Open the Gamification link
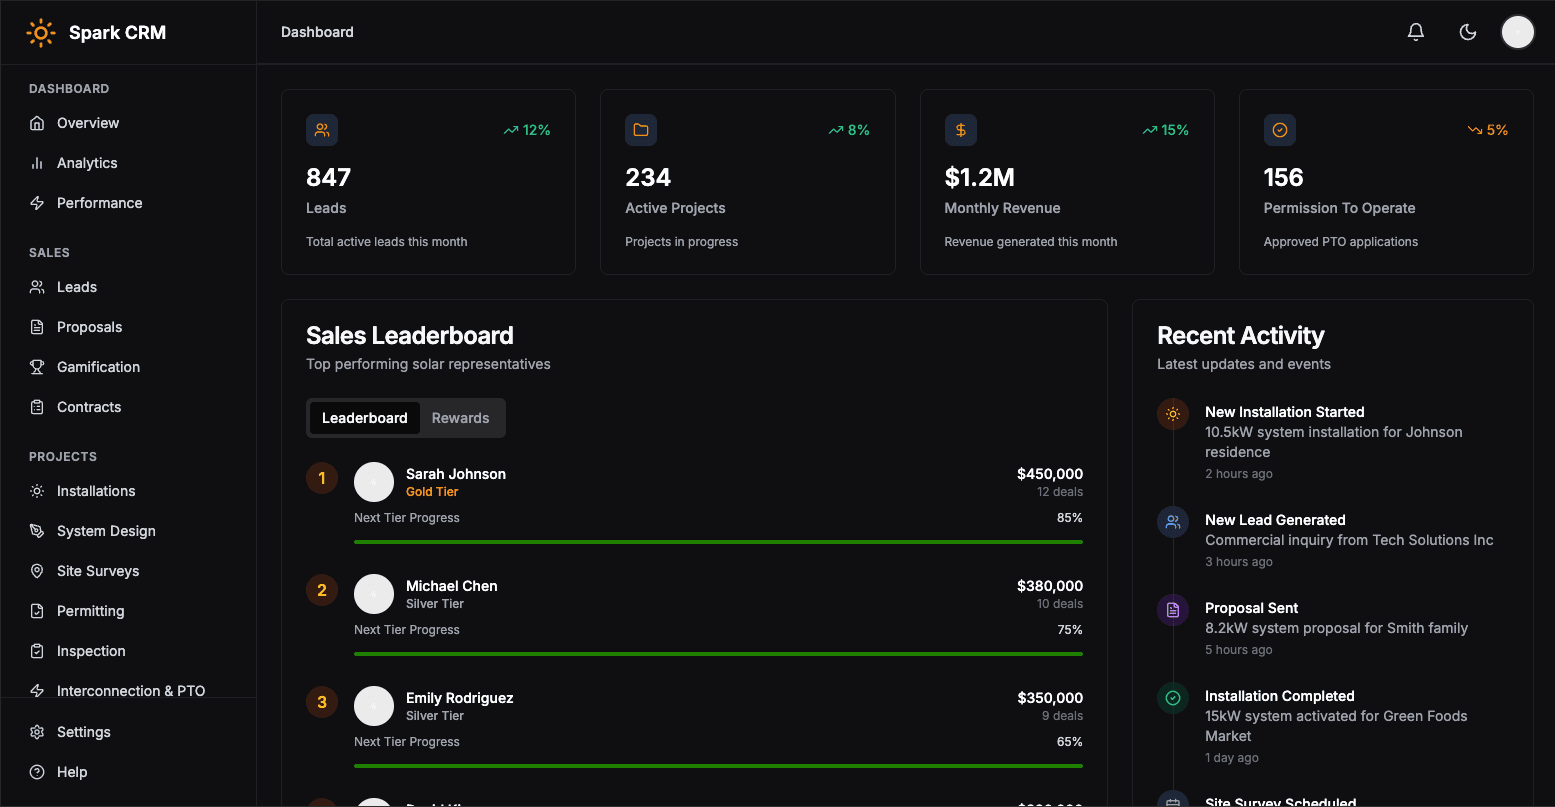The image size is (1555, 807). click(99, 367)
